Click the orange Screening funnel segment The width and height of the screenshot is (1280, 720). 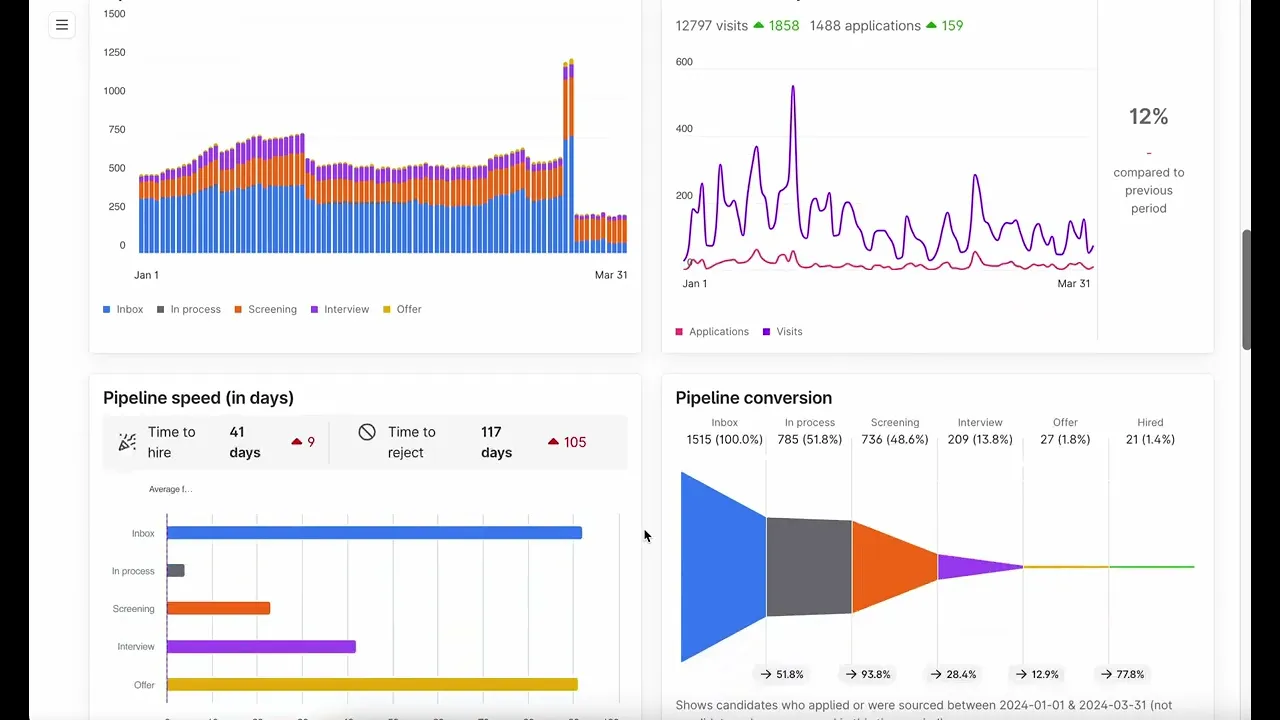(894, 567)
